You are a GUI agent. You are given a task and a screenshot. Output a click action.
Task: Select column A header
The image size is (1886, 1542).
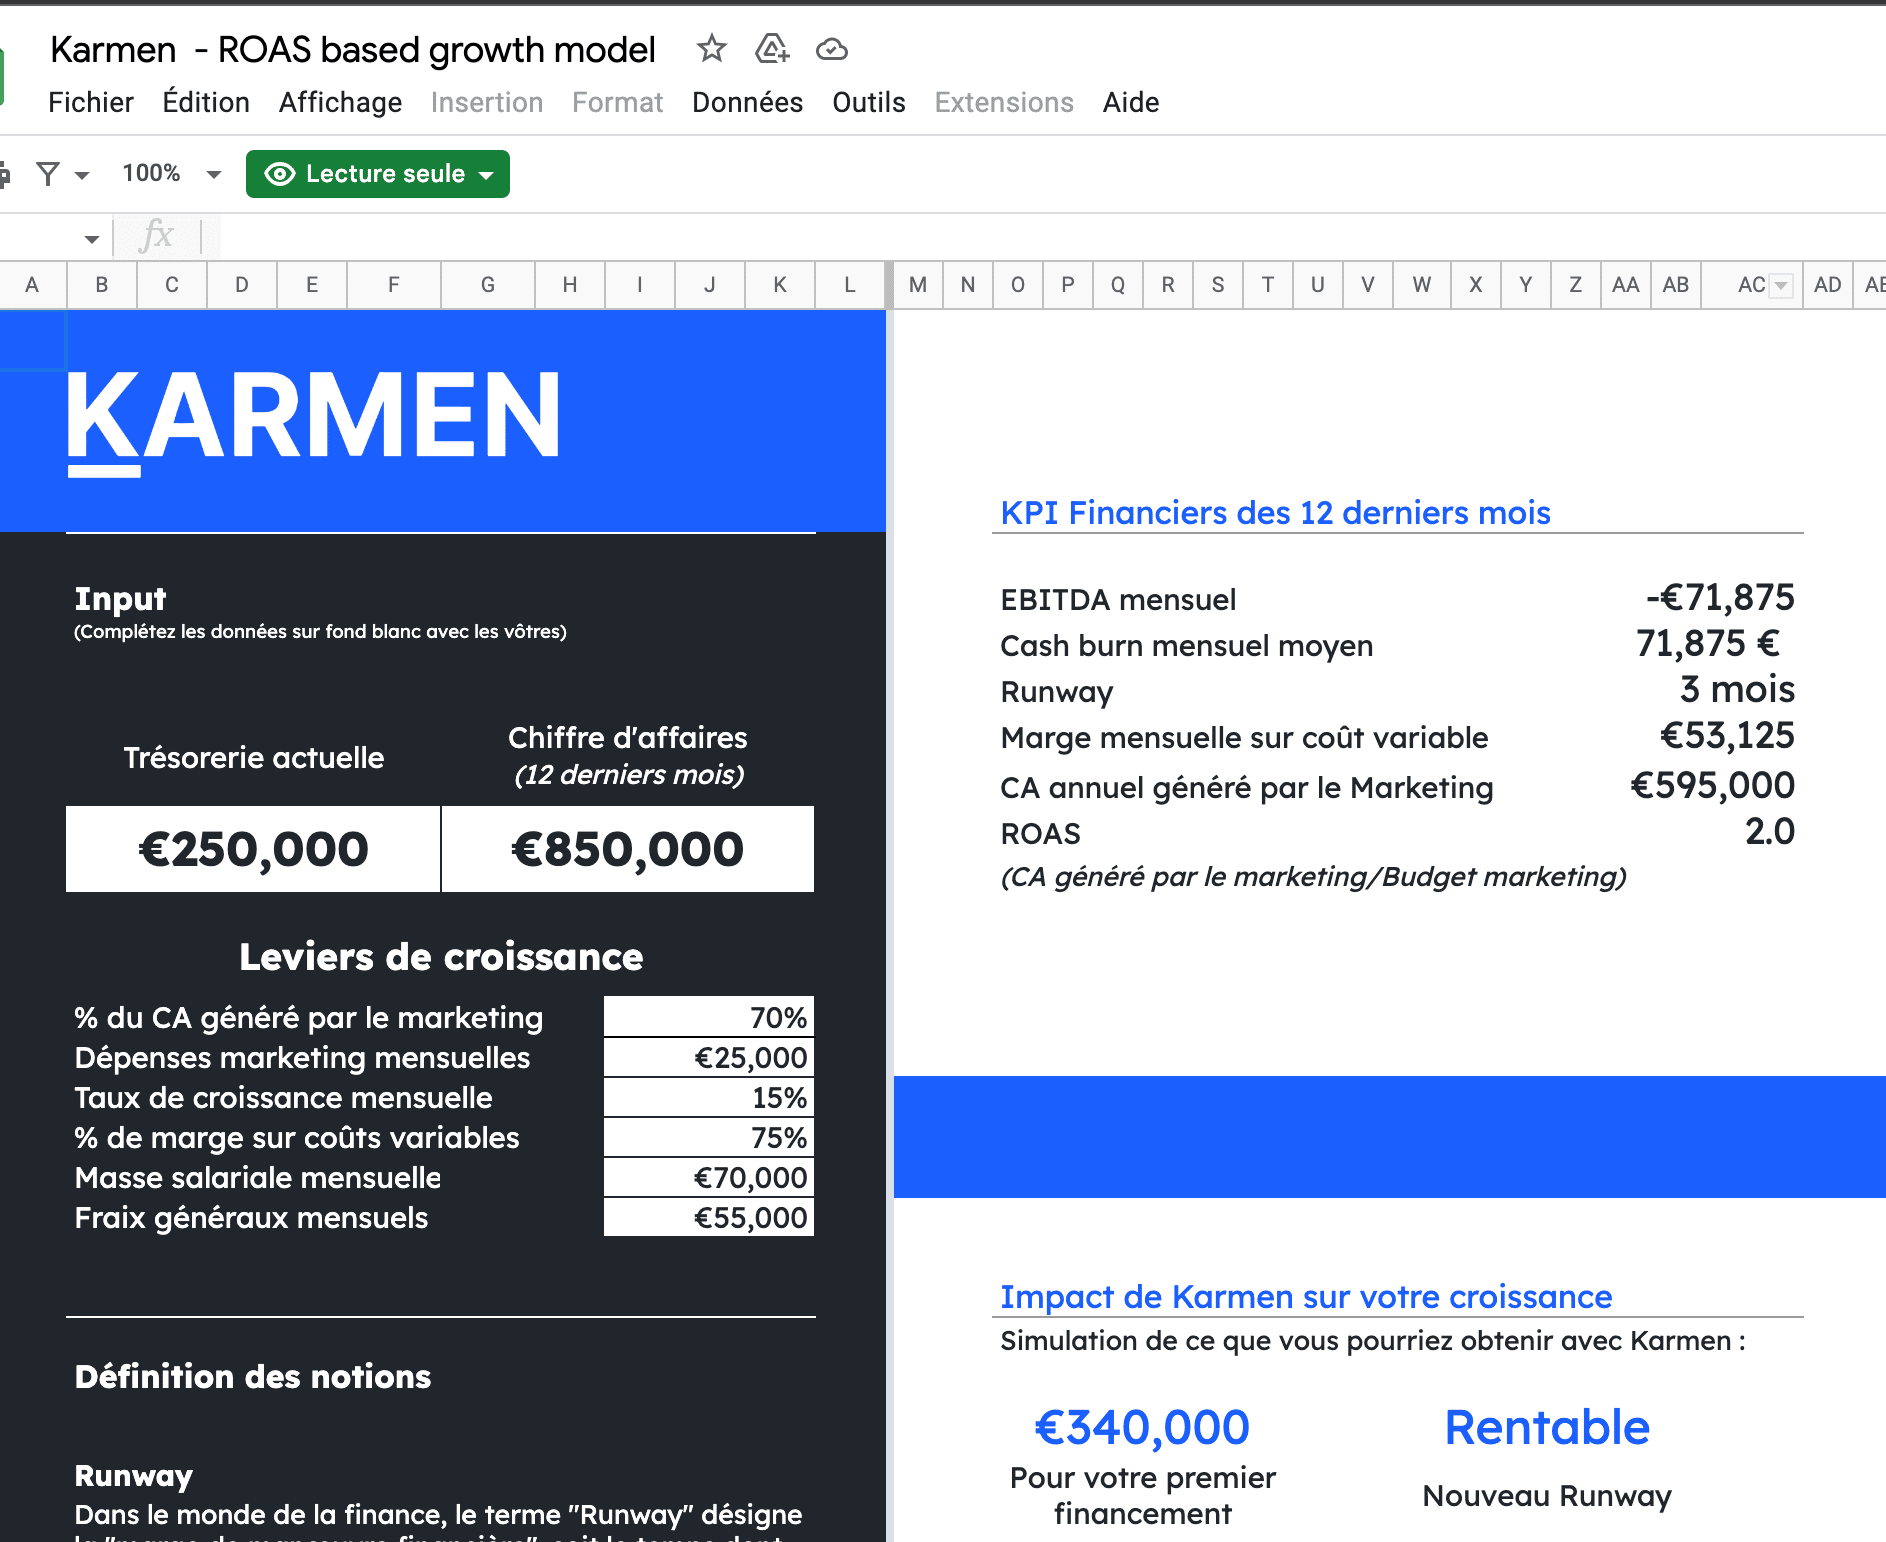coord(32,285)
